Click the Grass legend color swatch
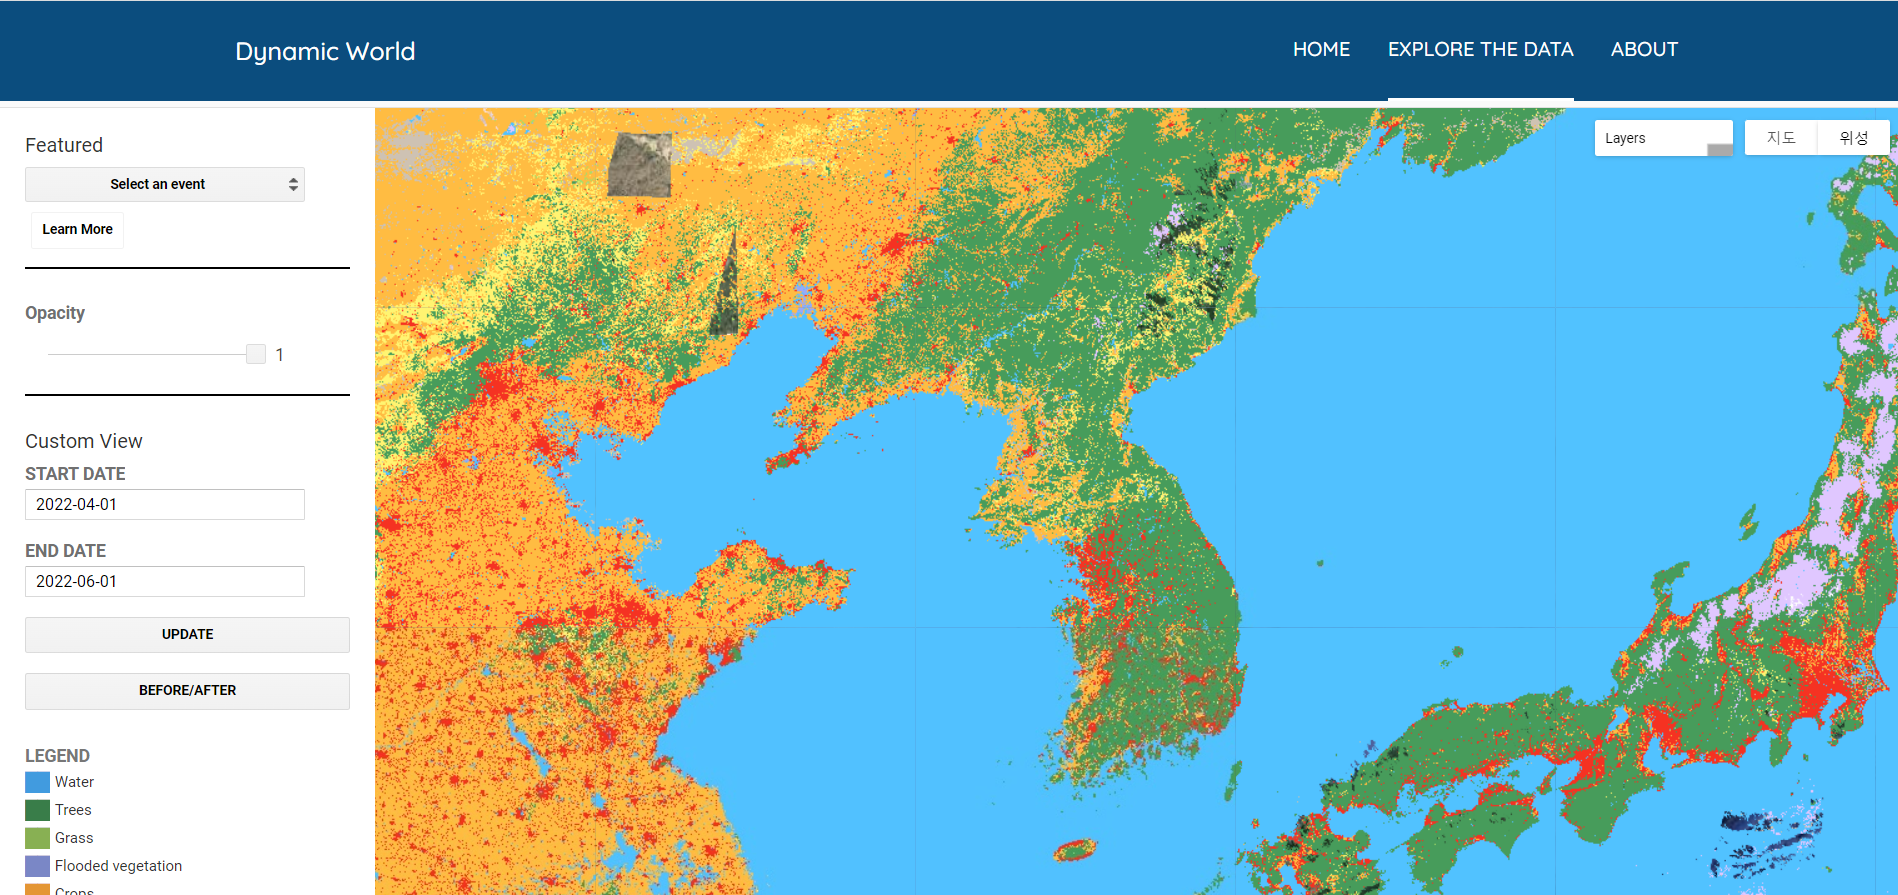 click(37, 838)
